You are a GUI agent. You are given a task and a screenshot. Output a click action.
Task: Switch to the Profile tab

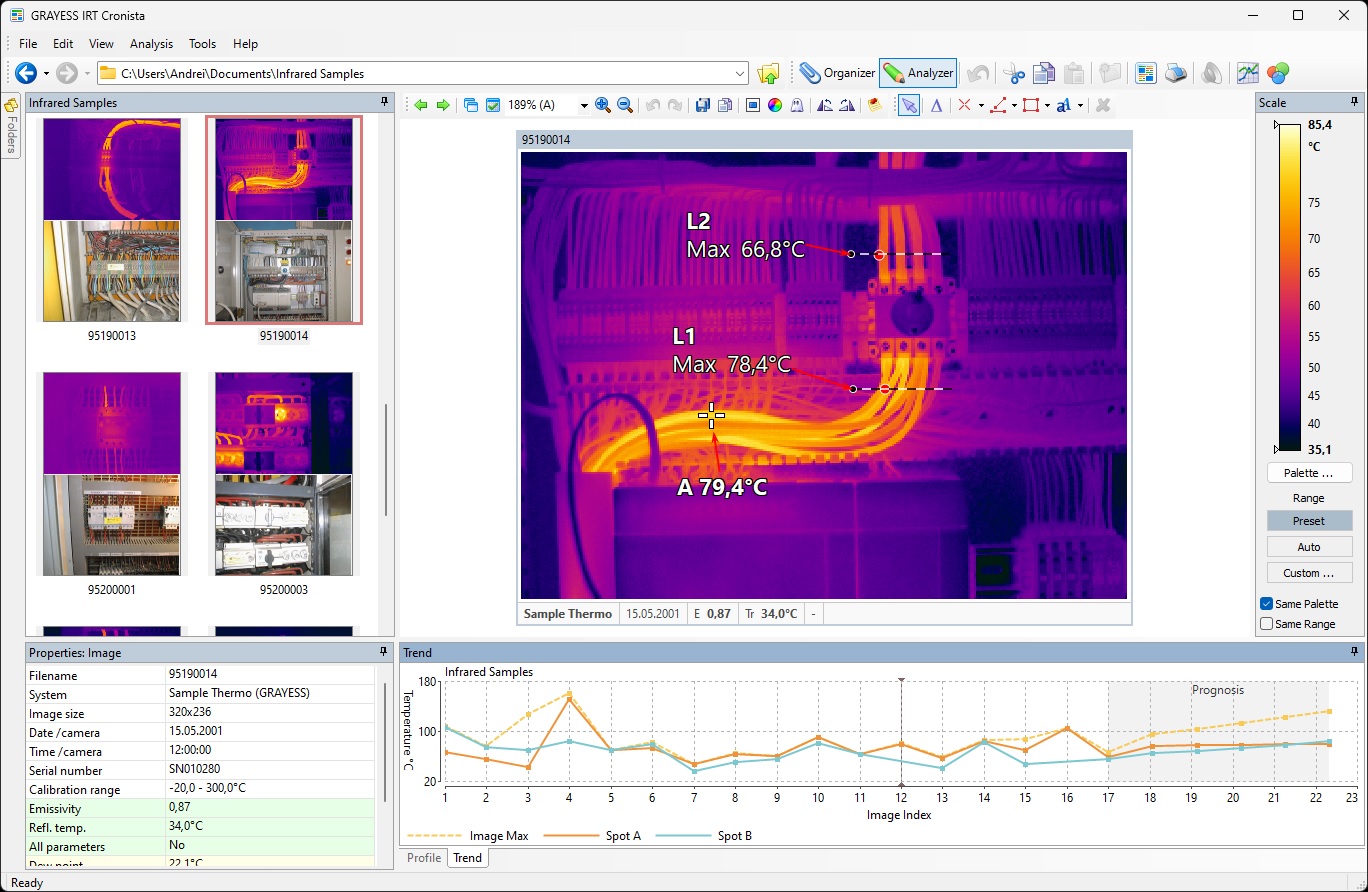click(x=424, y=858)
